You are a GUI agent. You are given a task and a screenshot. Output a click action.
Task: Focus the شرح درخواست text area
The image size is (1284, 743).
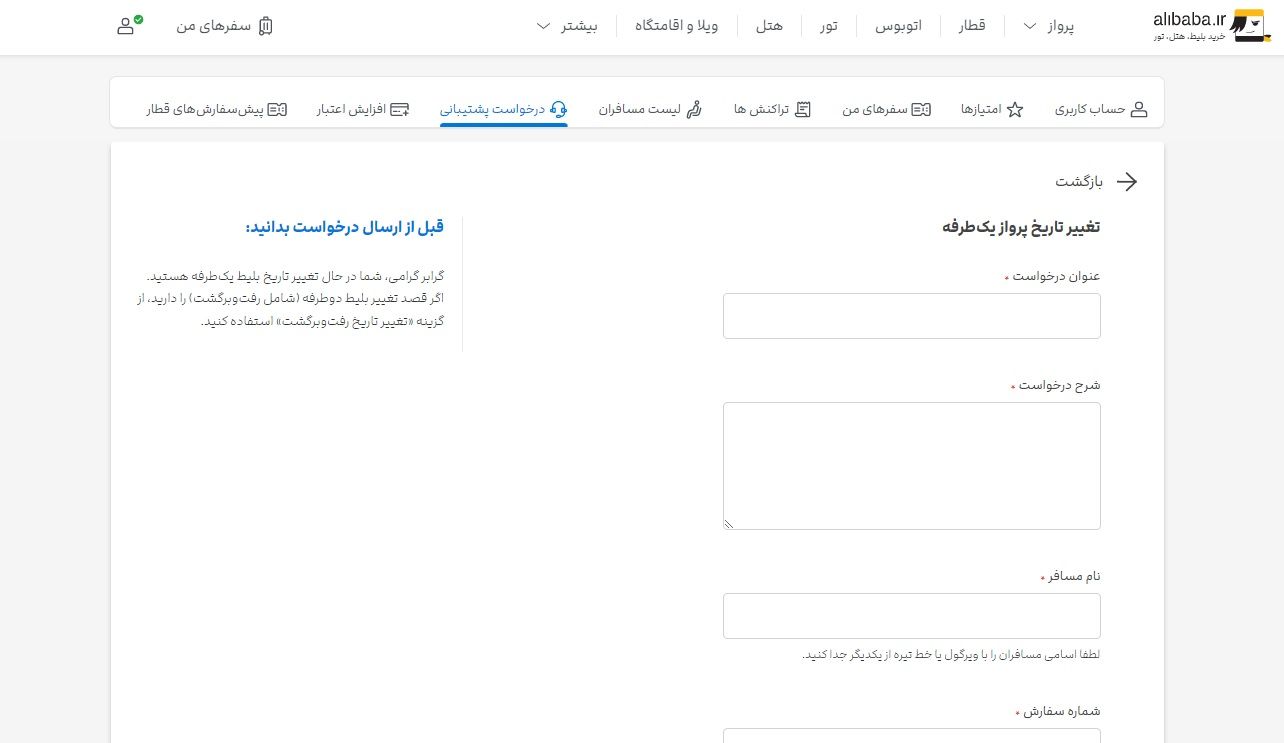(911, 466)
